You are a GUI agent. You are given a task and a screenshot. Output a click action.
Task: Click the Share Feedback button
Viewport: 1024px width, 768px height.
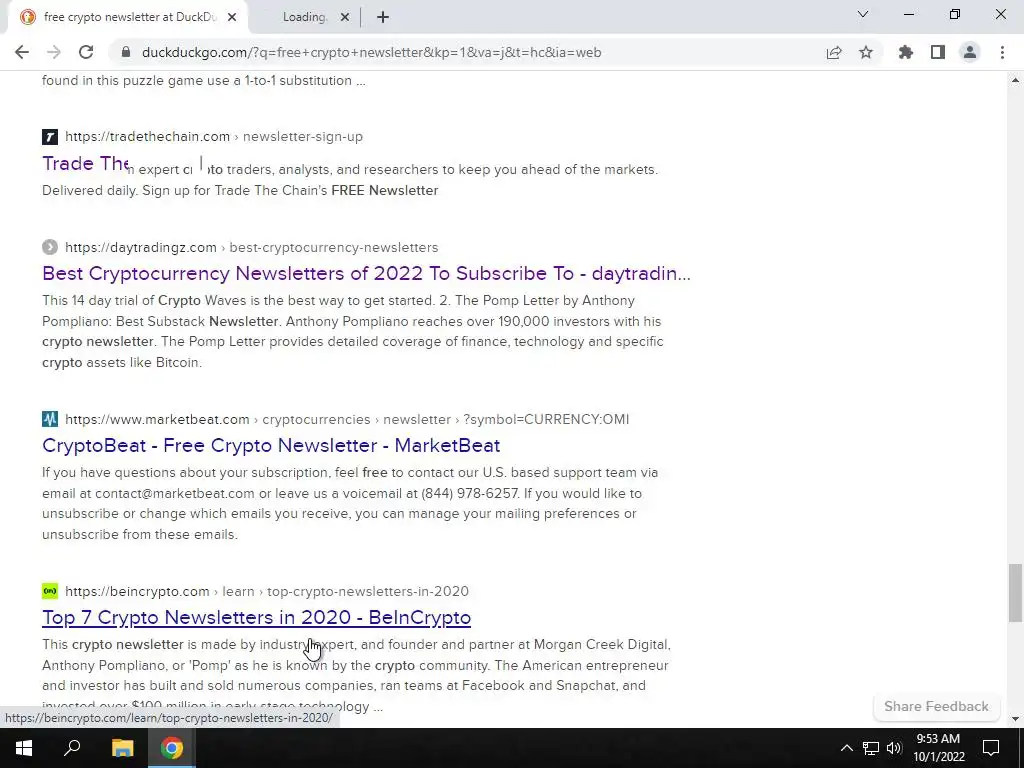coord(936,706)
